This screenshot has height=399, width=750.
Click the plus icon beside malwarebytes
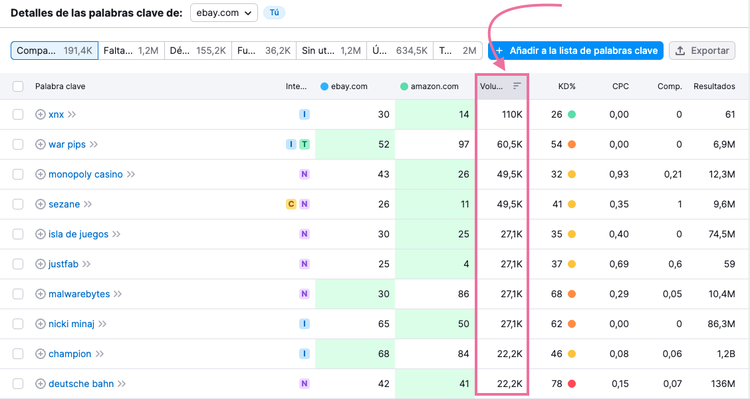pos(40,294)
